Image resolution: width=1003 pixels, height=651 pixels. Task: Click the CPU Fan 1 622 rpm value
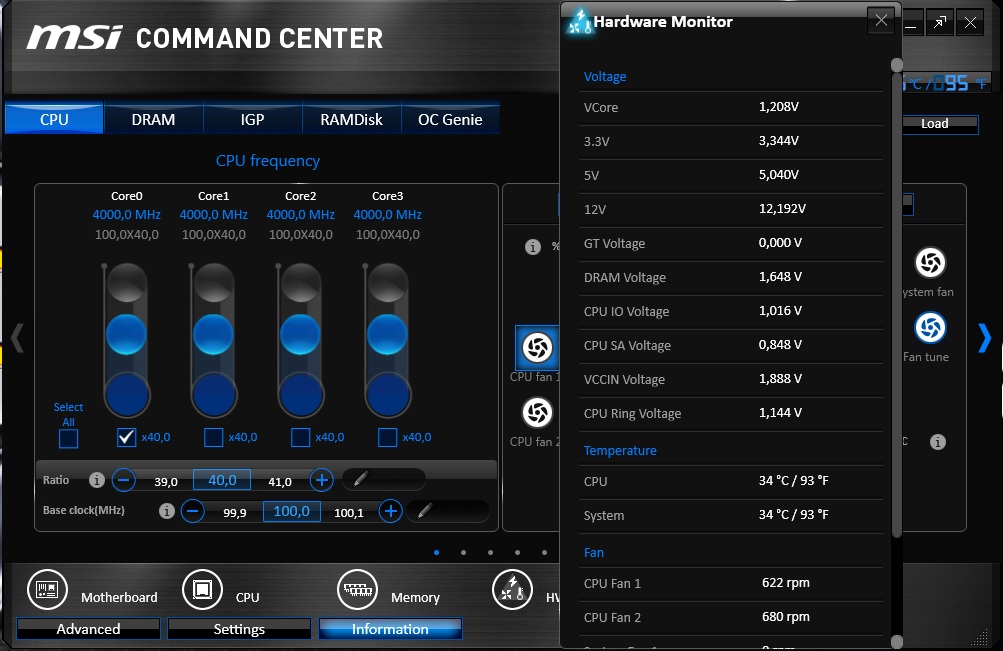tap(786, 583)
